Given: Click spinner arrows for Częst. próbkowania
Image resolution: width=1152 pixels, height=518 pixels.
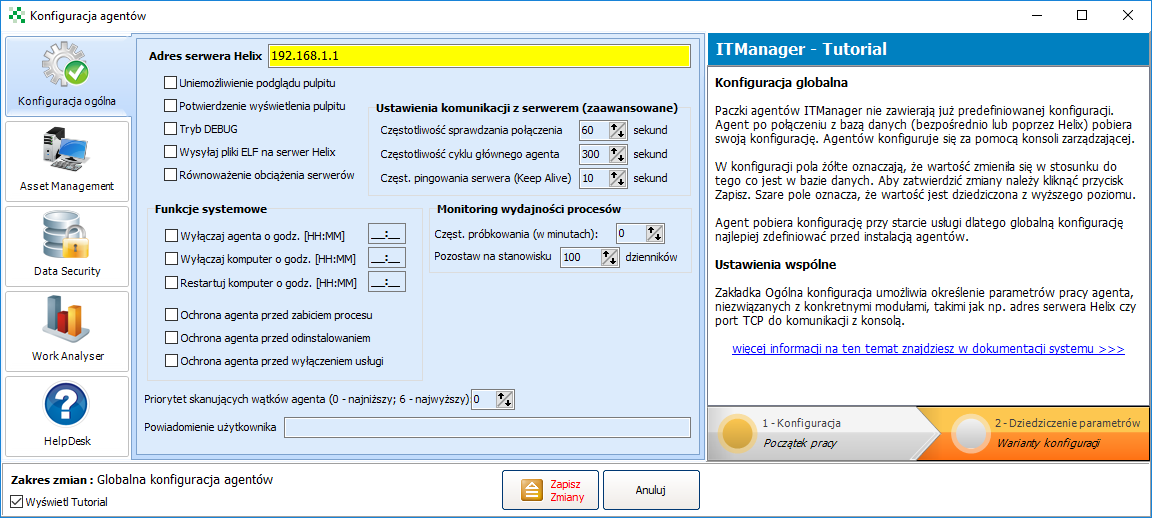Looking at the screenshot, I should (654, 234).
